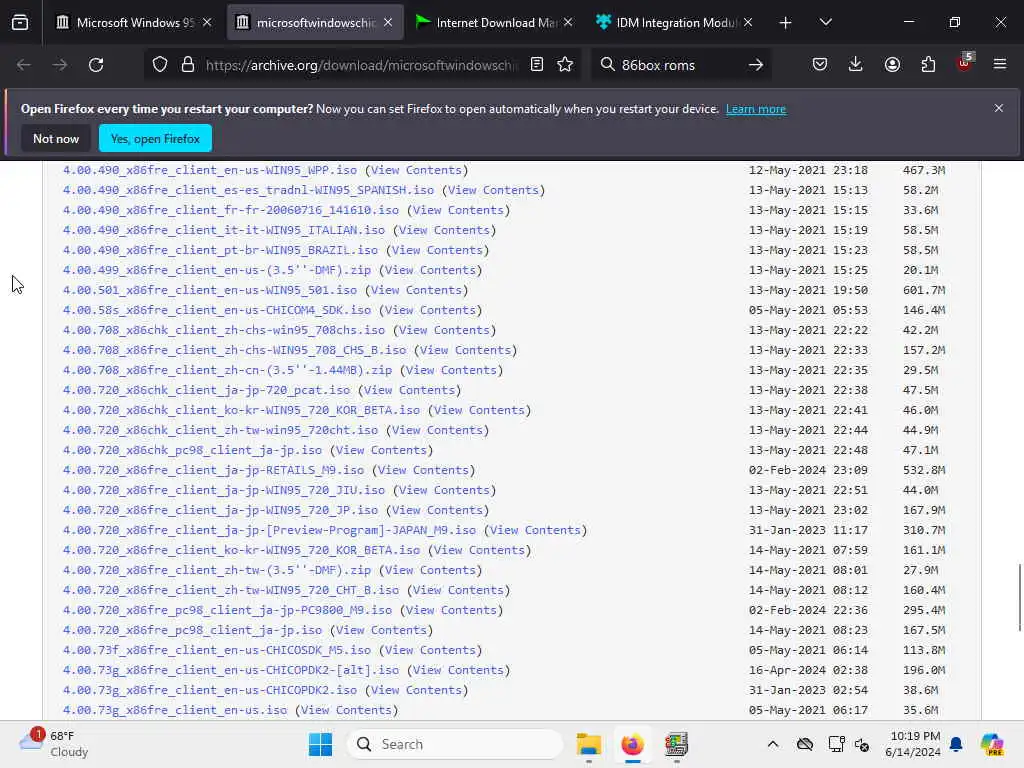Download WIN95_720_JIU.iso file

click(224, 490)
